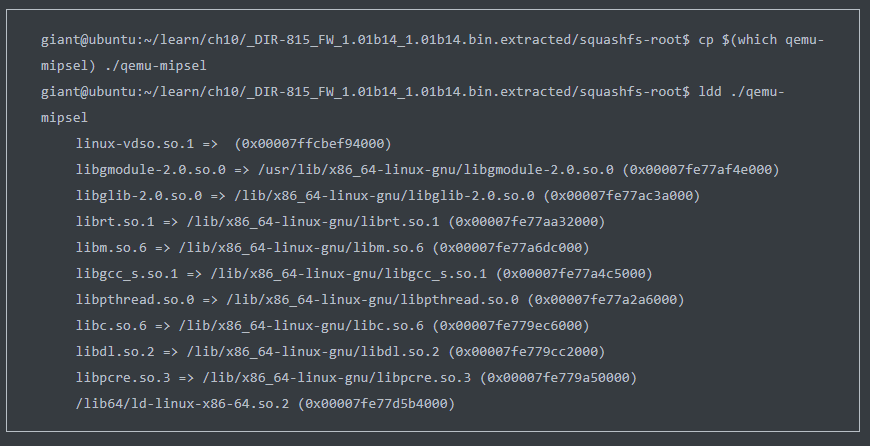Select the libdl.so.2 output line
Image resolution: width=870 pixels, height=446 pixels.
pos(341,352)
